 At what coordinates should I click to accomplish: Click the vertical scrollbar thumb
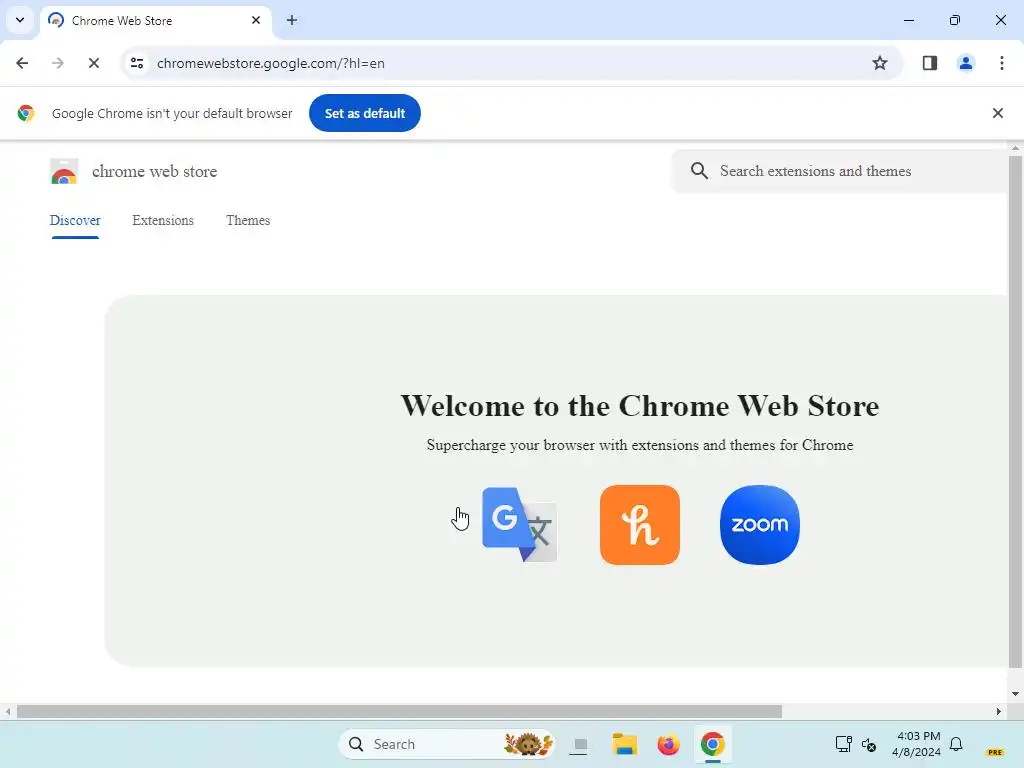(x=1015, y=411)
